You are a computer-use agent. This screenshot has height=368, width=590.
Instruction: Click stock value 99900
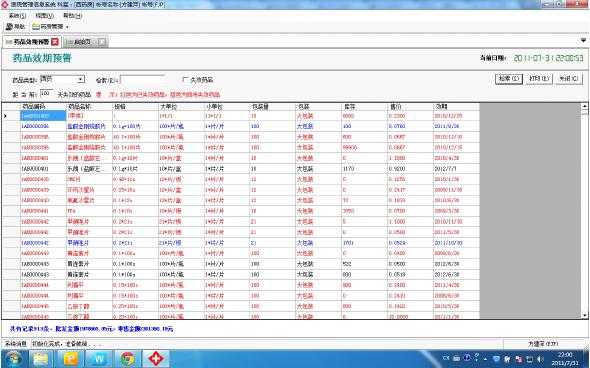tap(365, 148)
